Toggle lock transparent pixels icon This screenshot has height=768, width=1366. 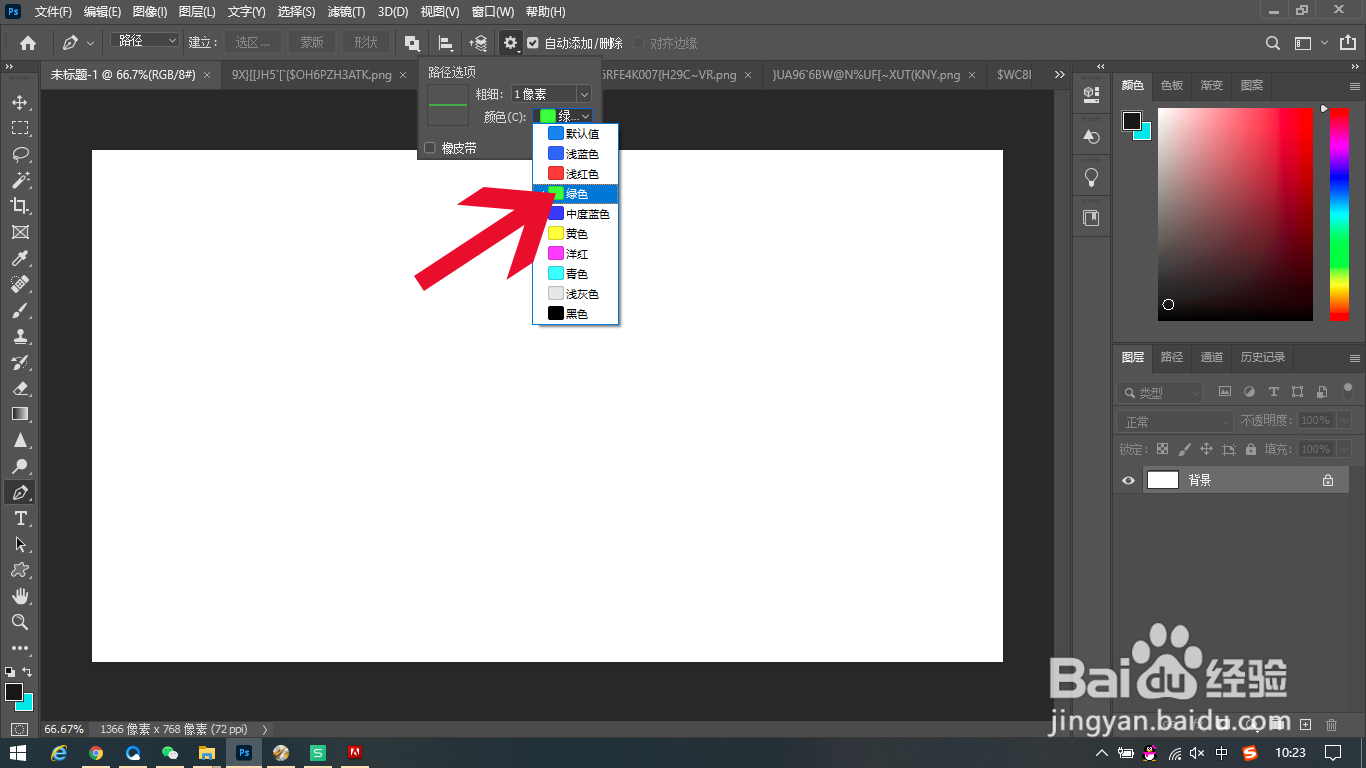tap(1162, 449)
